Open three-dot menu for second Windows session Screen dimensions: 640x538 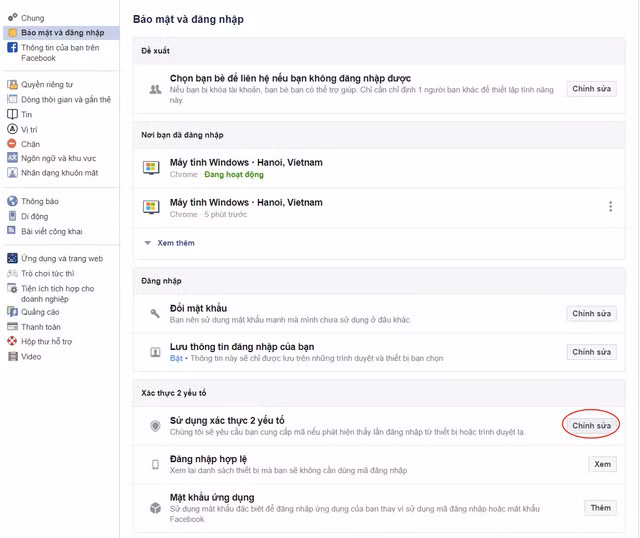pos(610,207)
